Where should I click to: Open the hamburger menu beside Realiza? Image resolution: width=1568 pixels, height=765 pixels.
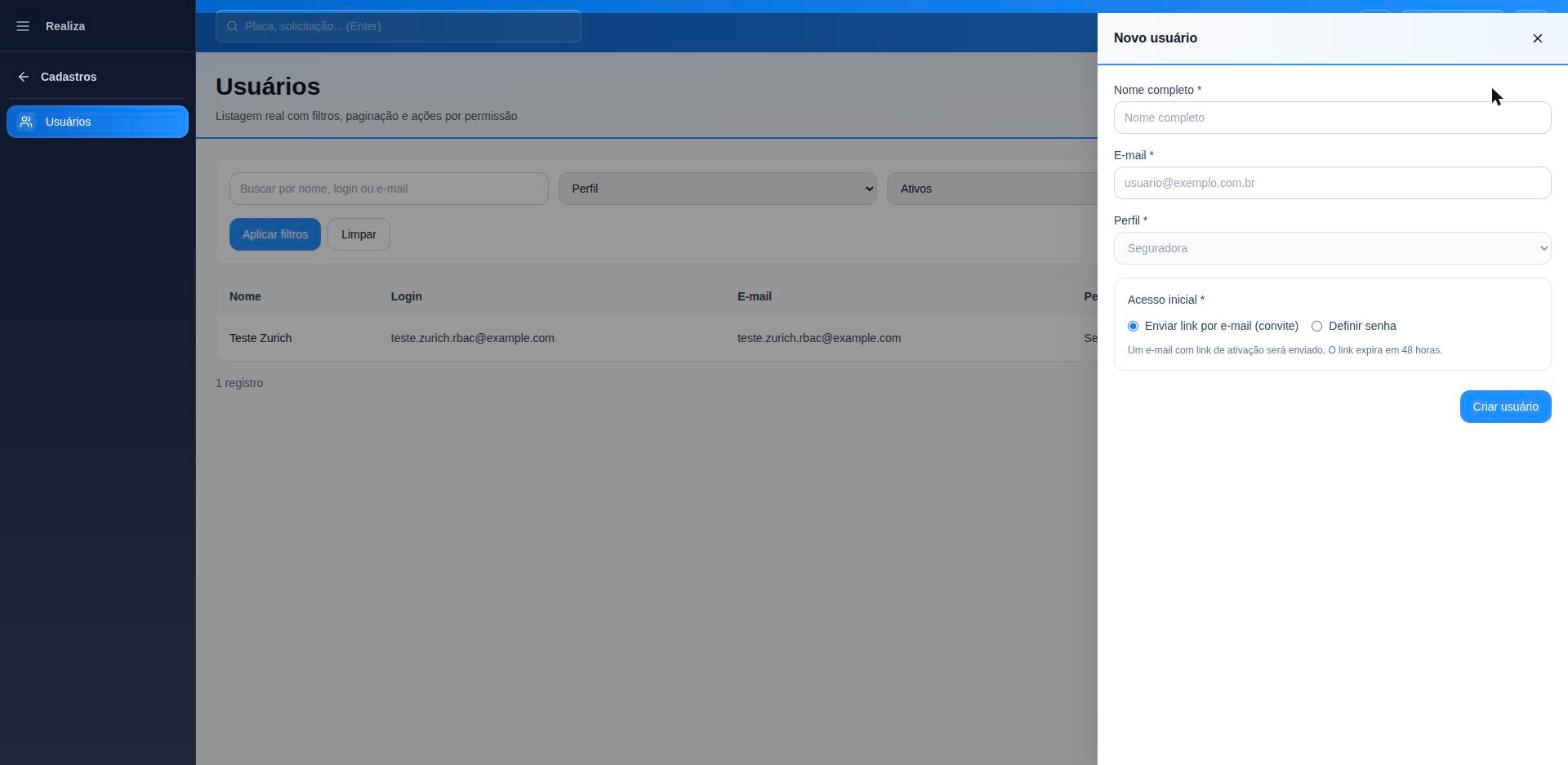pos(23,26)
